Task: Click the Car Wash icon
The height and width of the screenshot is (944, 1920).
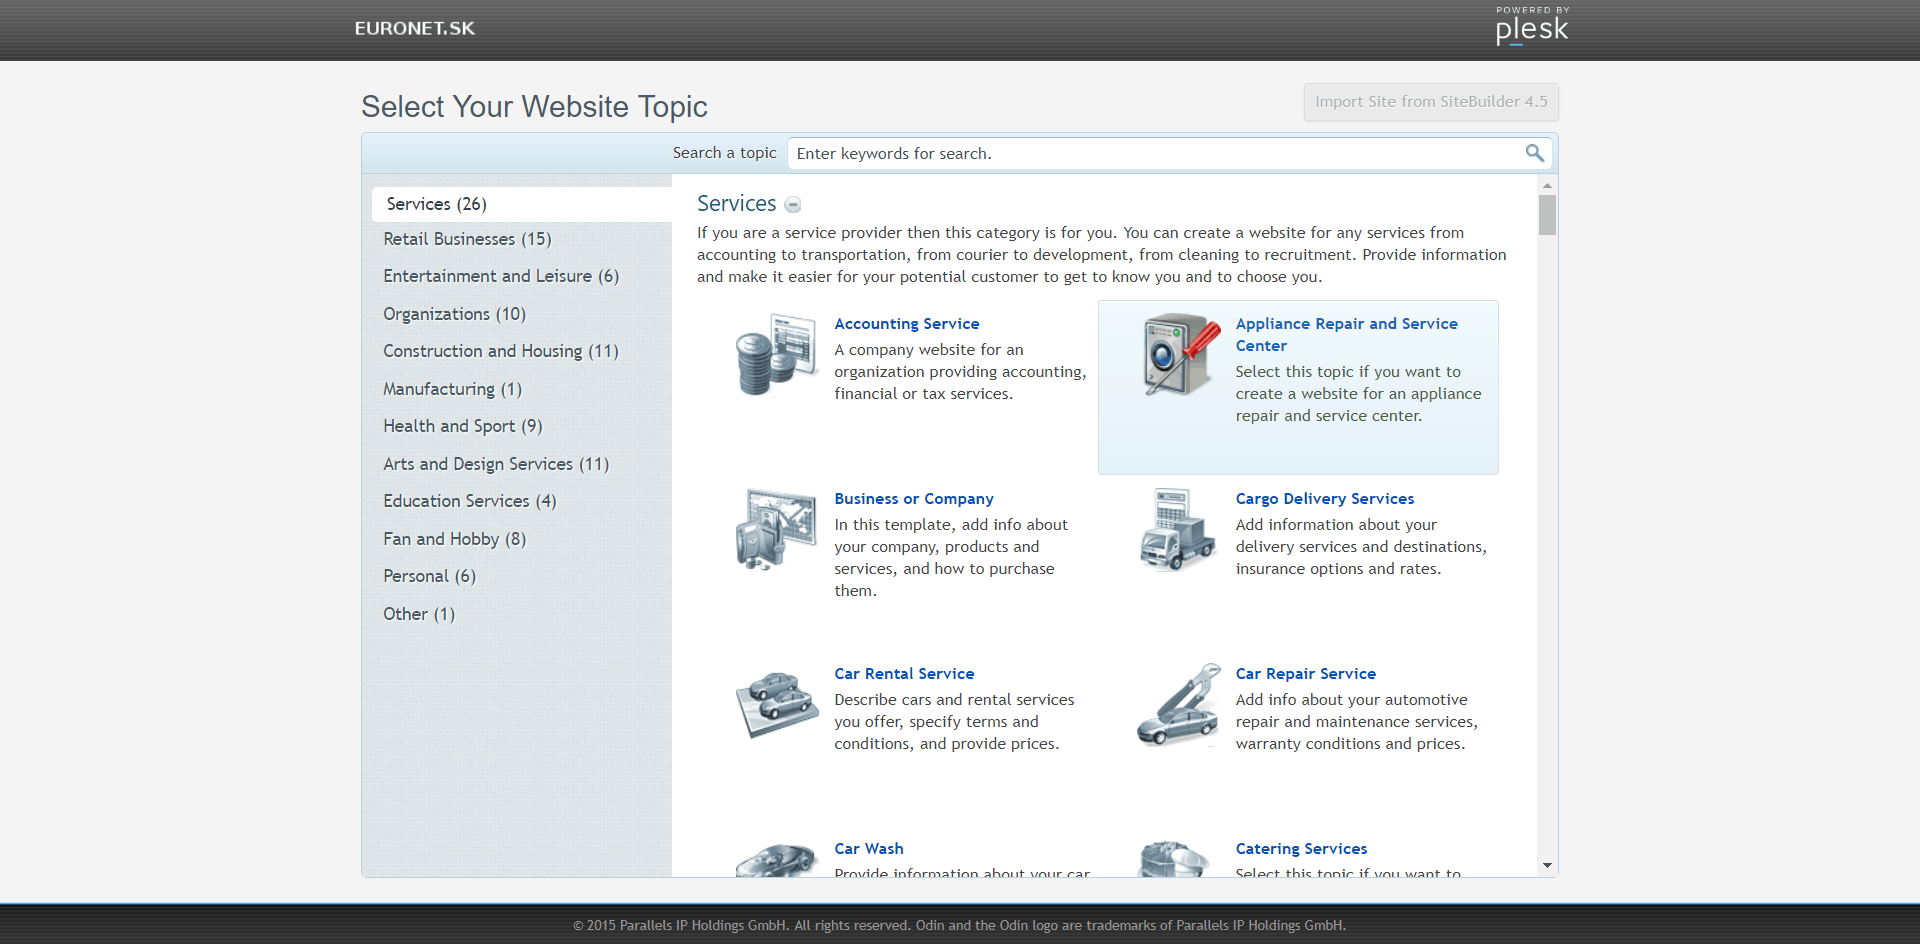Action: click(x=777, y=859)
